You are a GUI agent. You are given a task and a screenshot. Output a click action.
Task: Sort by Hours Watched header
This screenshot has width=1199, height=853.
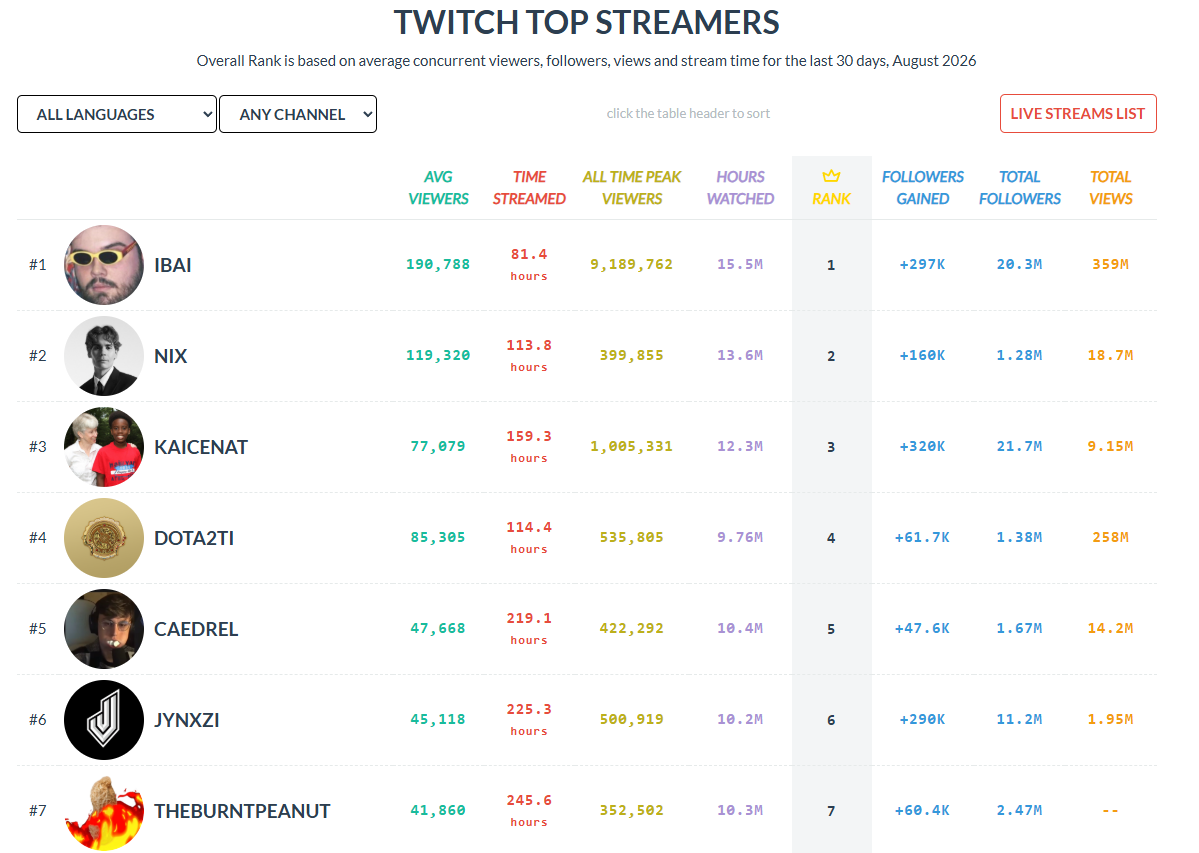coord(740,187)
